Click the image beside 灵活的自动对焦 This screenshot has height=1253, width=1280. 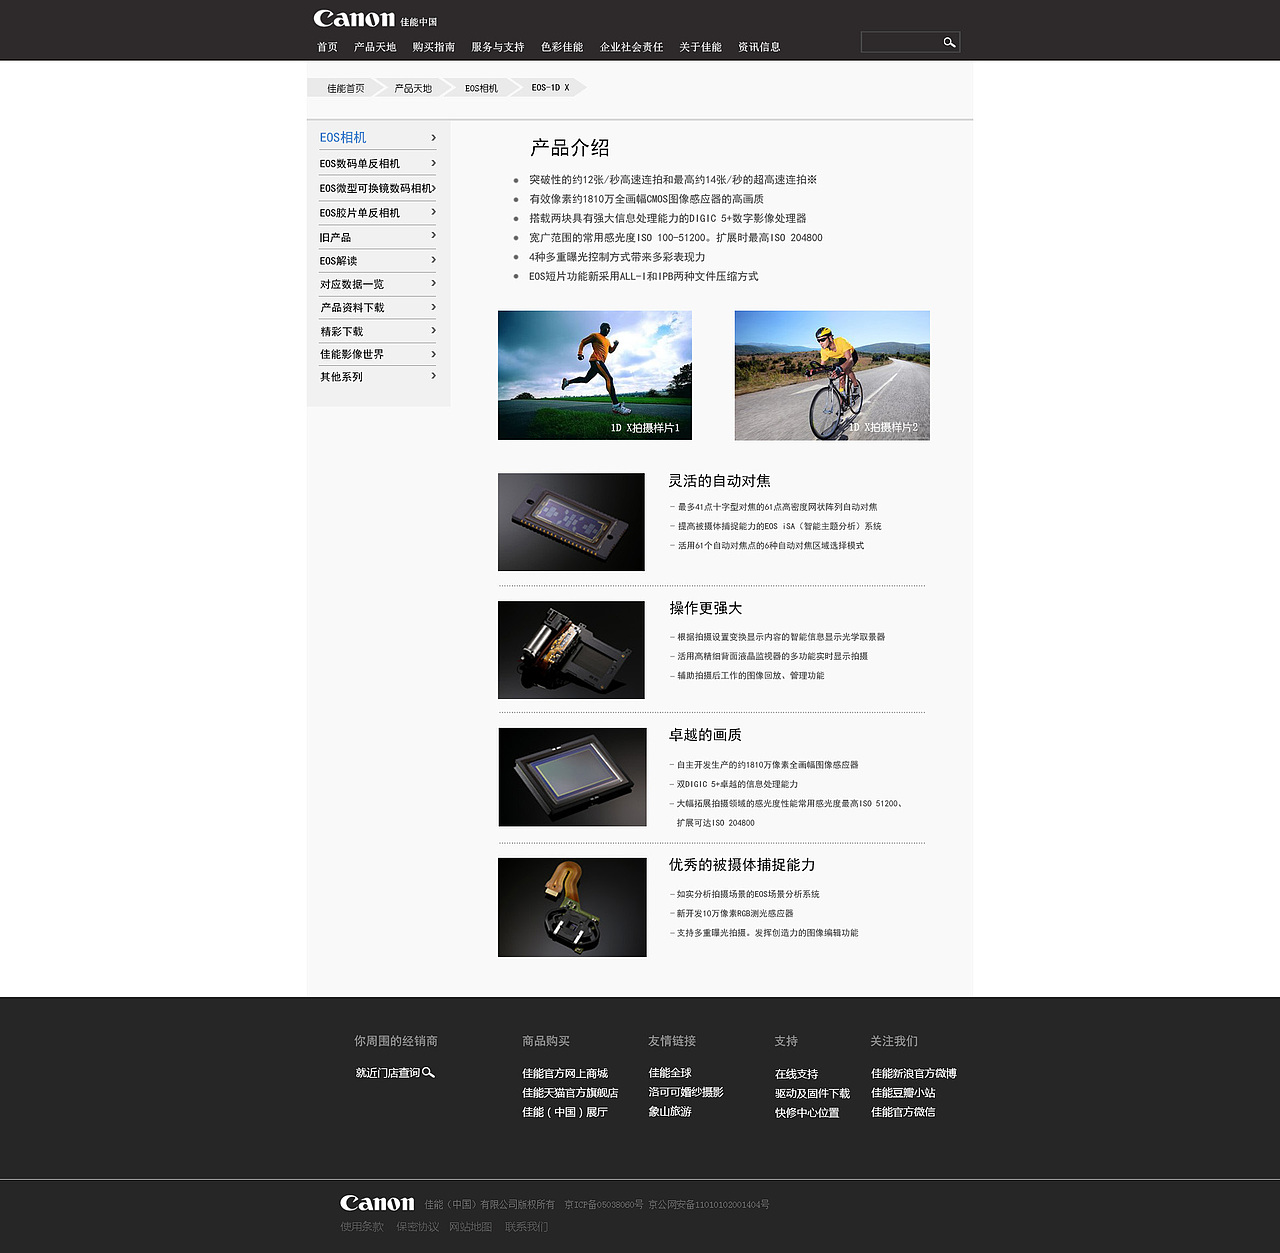[571, 522]
